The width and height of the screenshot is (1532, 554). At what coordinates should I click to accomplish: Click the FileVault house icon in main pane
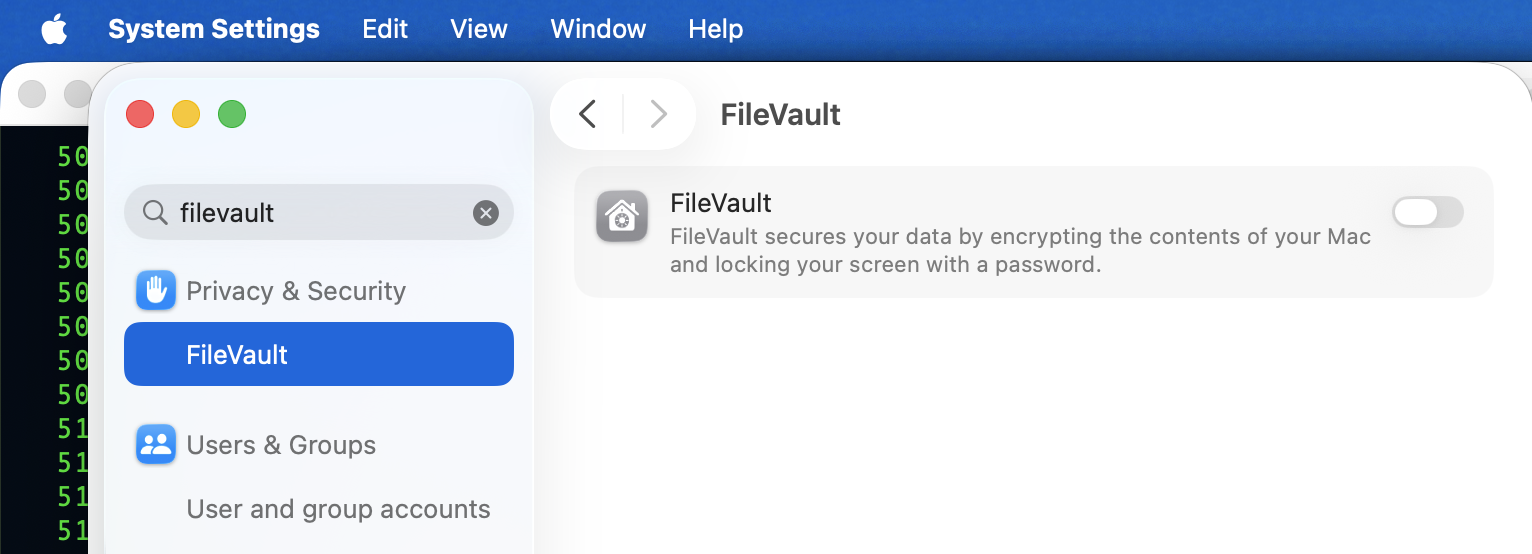[x=622, y=217]
